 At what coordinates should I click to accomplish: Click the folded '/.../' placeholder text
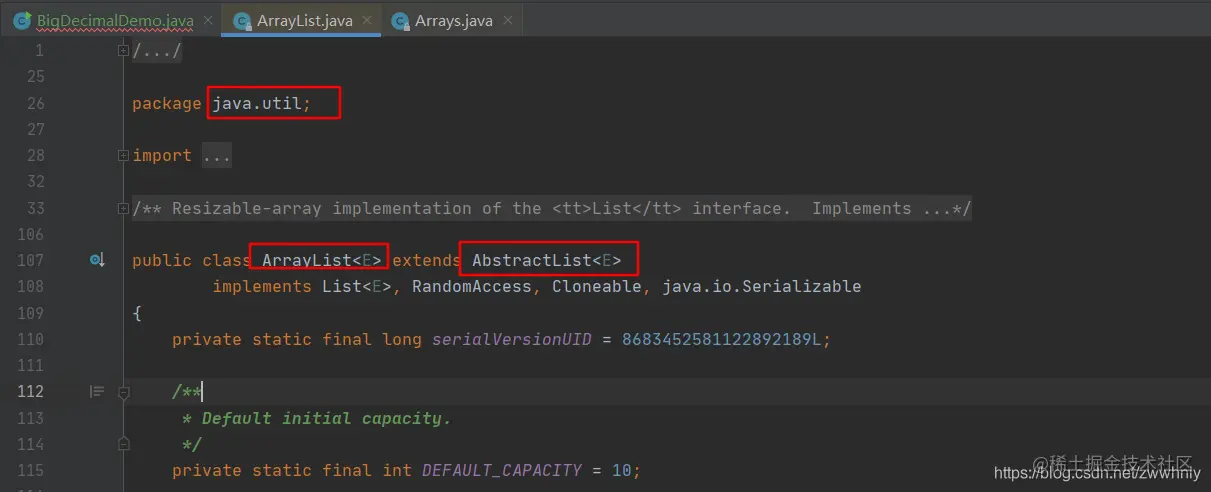157,50
